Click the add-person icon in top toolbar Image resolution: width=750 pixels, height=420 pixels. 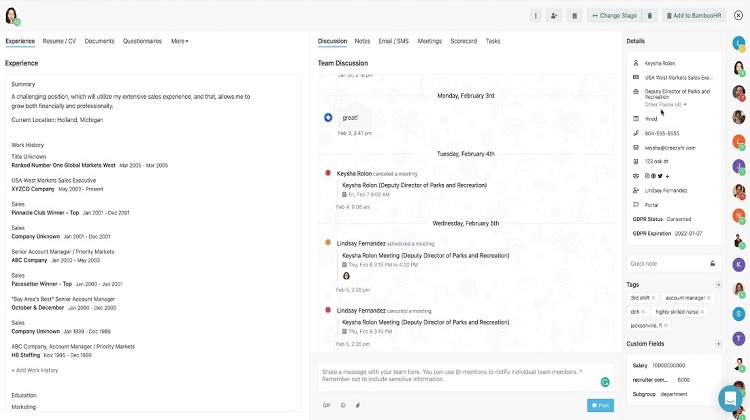pyautogui.click(x=554, y=16)
